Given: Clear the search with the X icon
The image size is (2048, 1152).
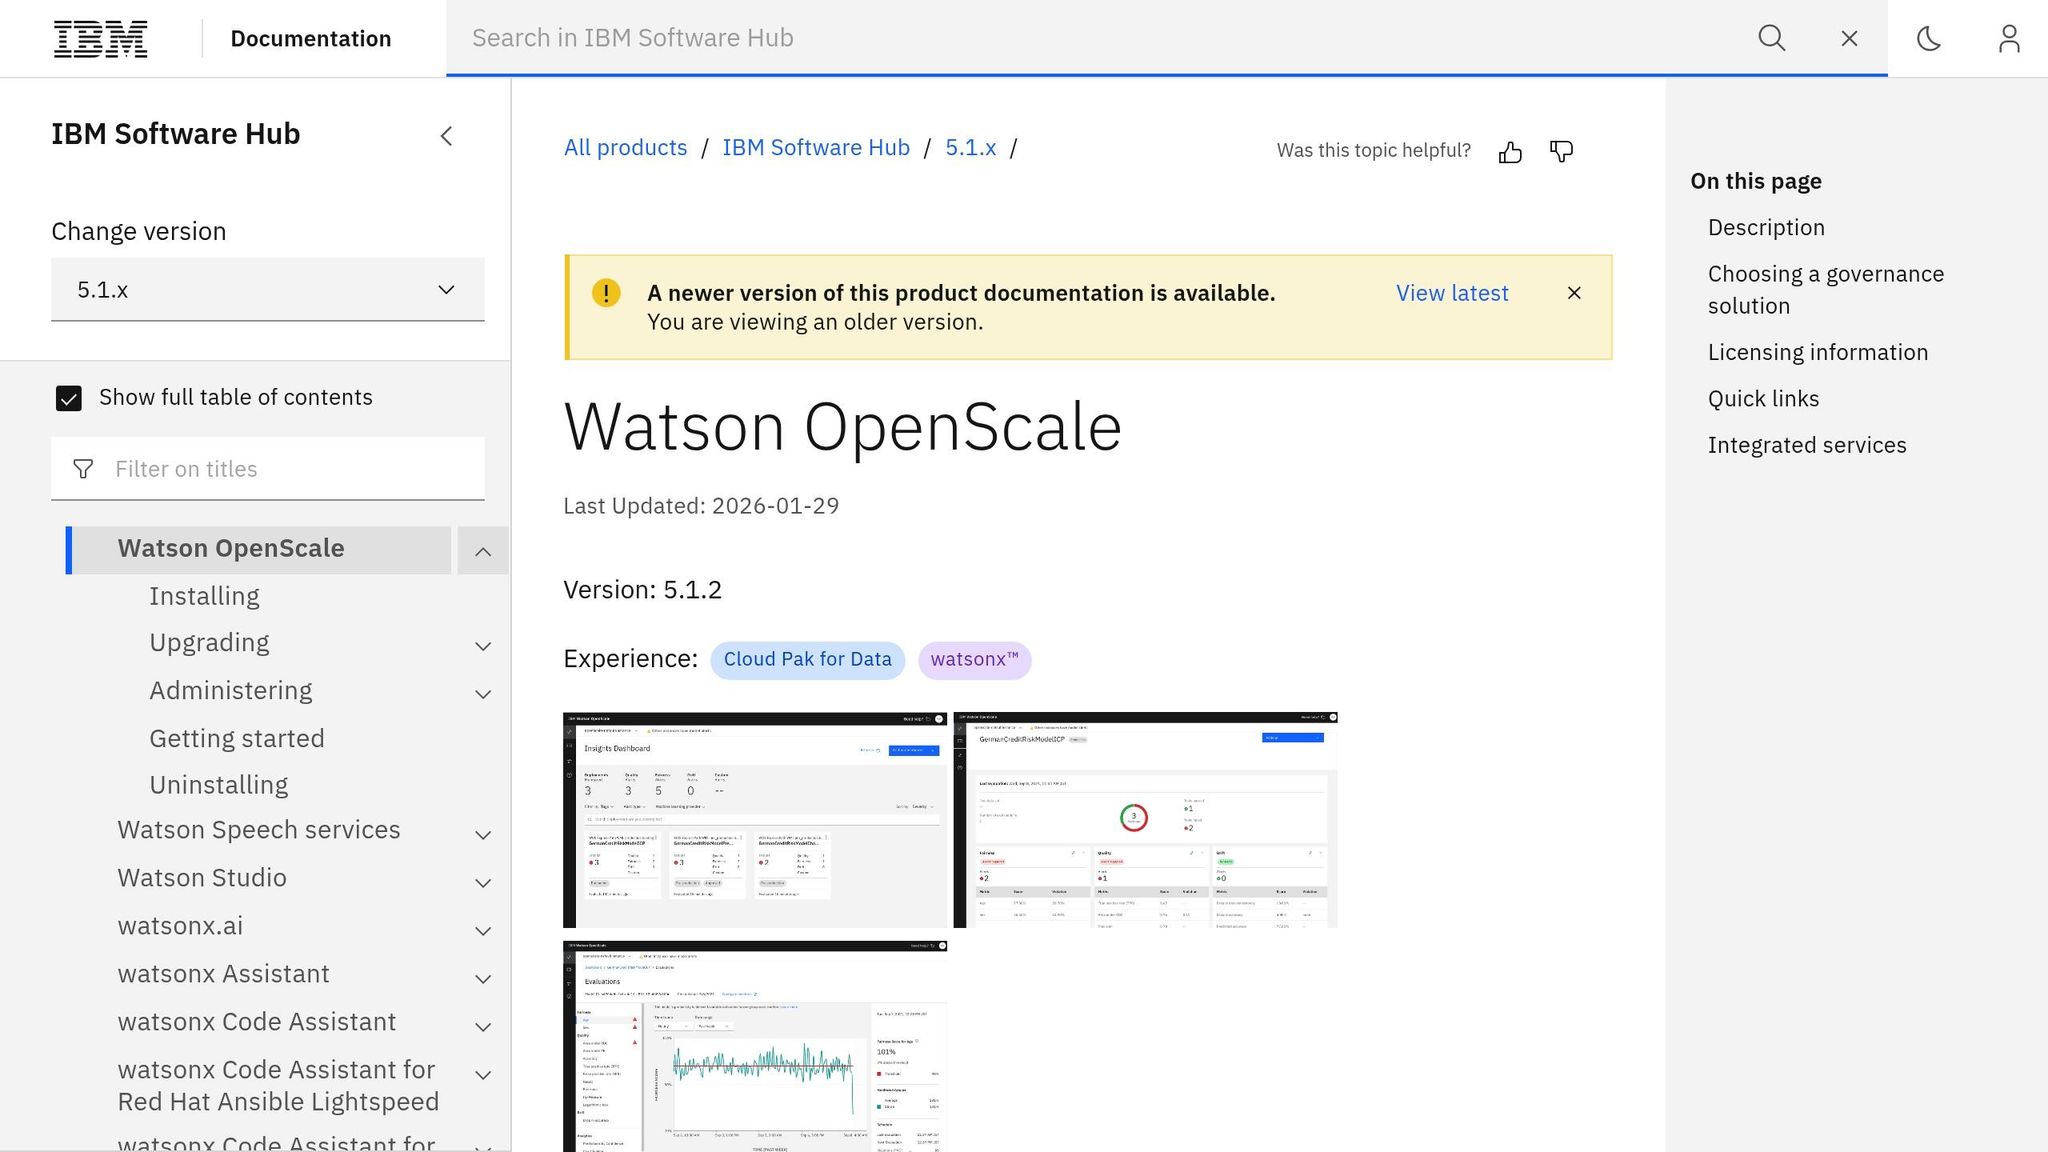Looking at the screenshot, I should click(x=1849, y=38).
